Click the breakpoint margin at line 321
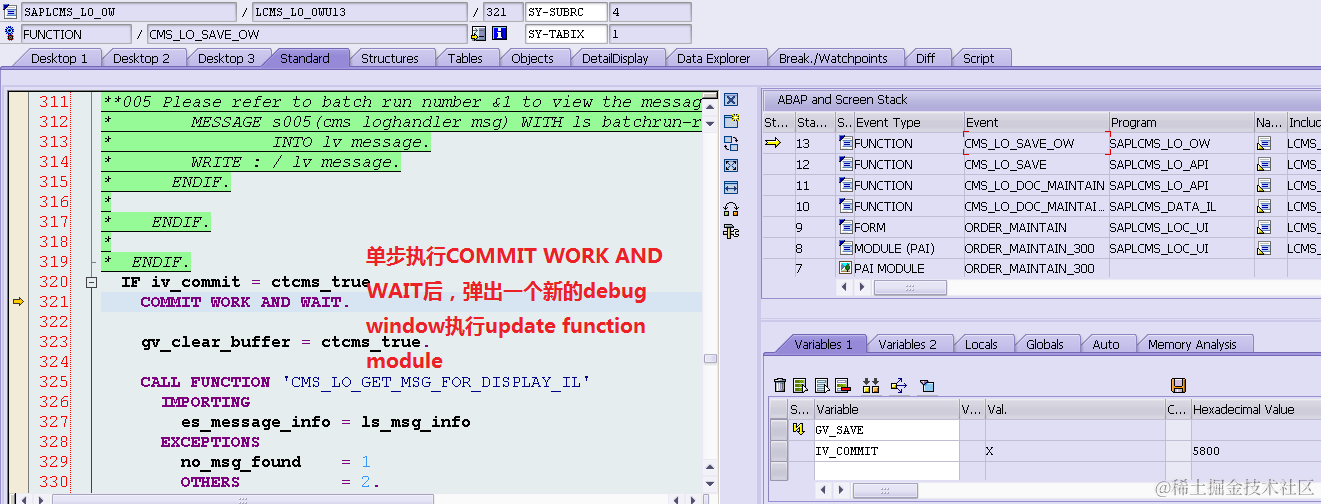1321x504 pixels. pyautogui.click(x=18, y=302)
